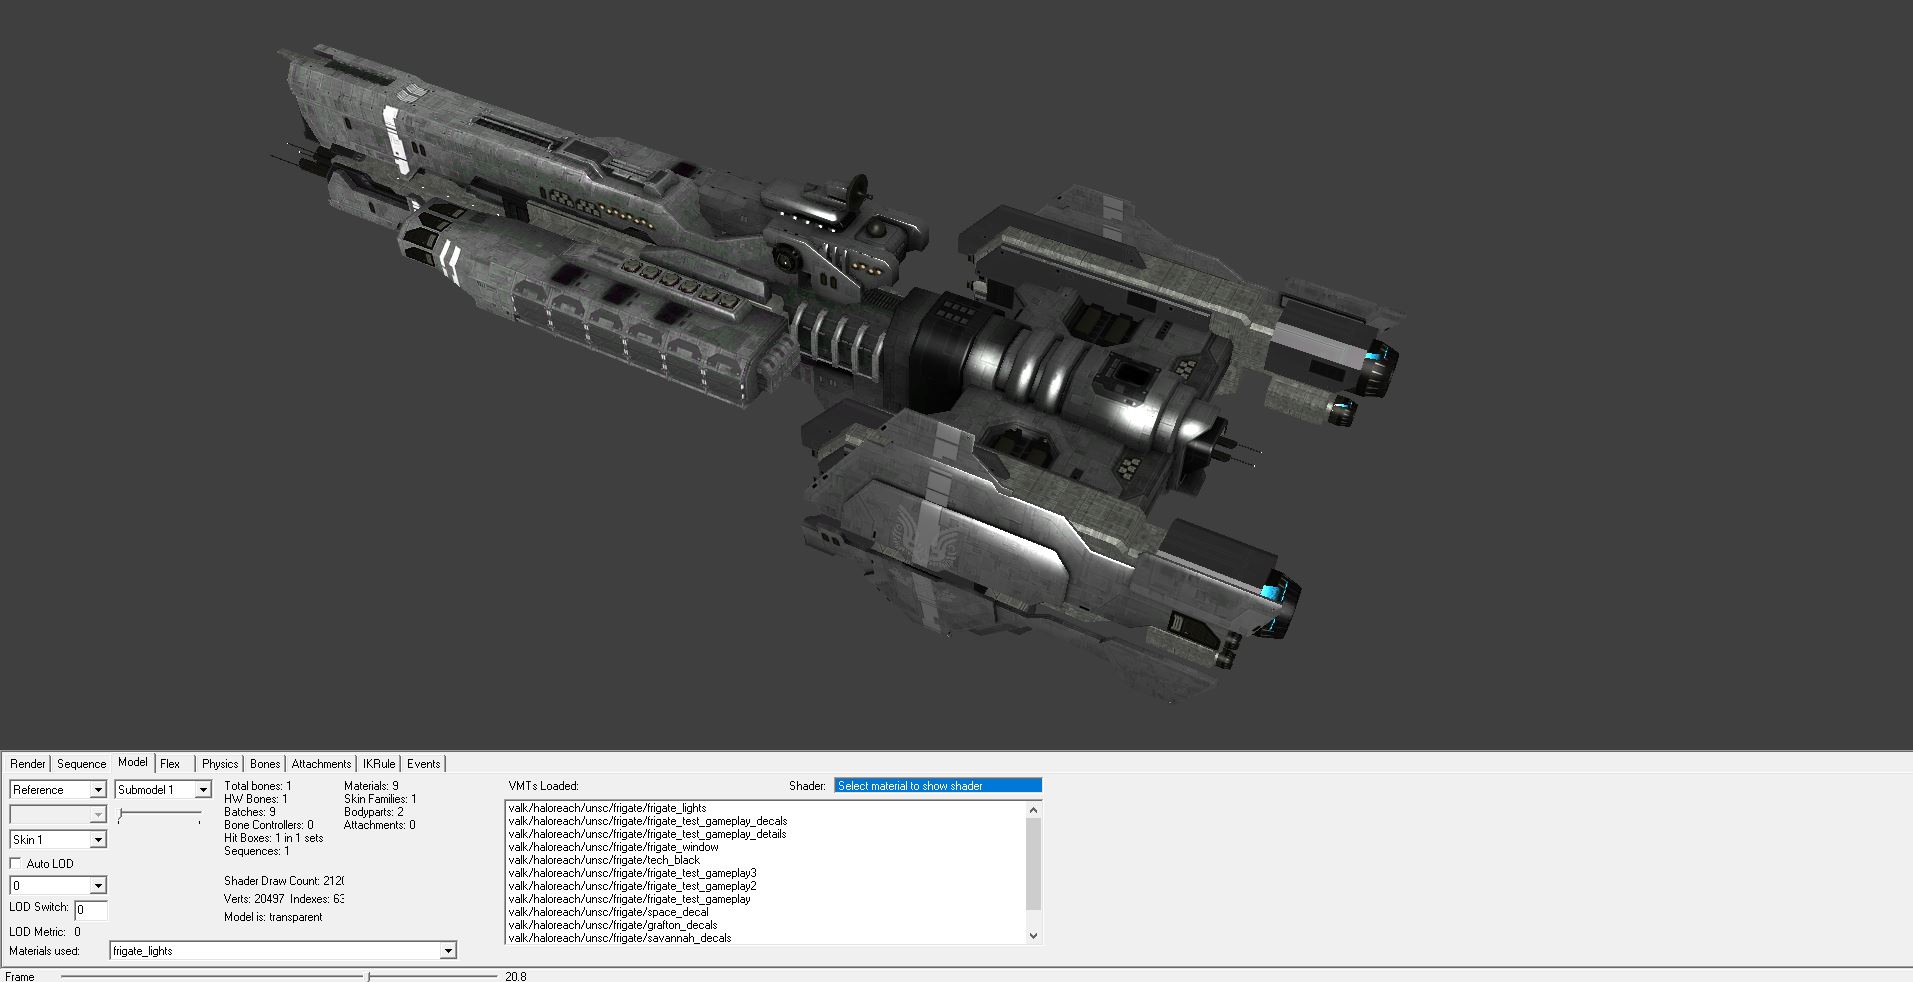Screen dimensions: 1913x982
Task: Select the frigate_window VMT entry
Action: [613, 847]
